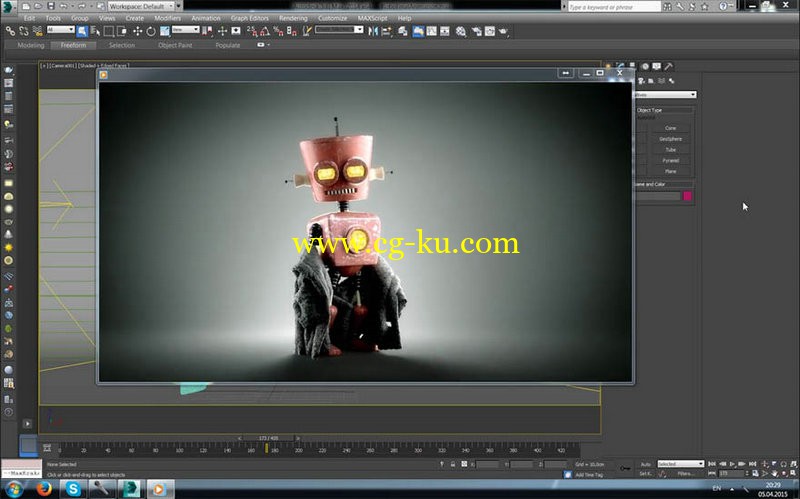Switch to the Freeform ribbon tab

click(73, 45)
